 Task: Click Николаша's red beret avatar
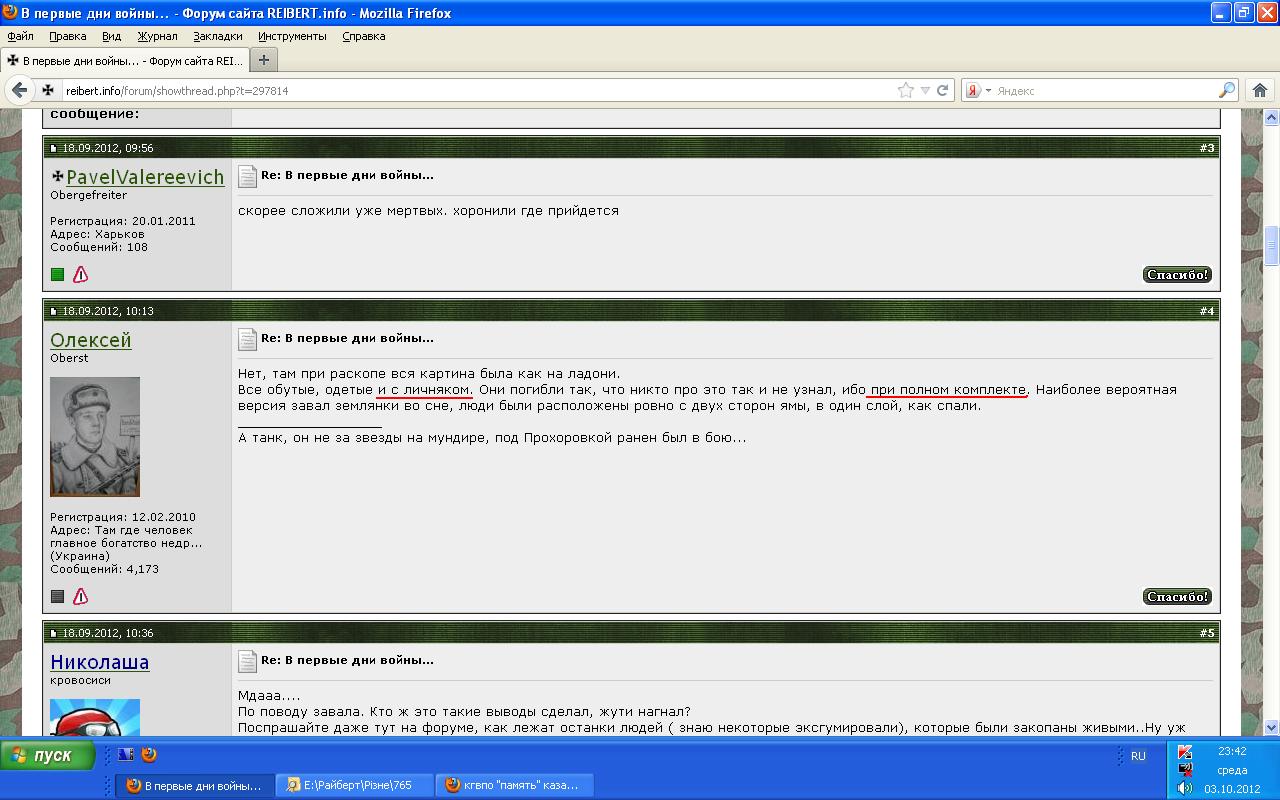pos(95,717)
